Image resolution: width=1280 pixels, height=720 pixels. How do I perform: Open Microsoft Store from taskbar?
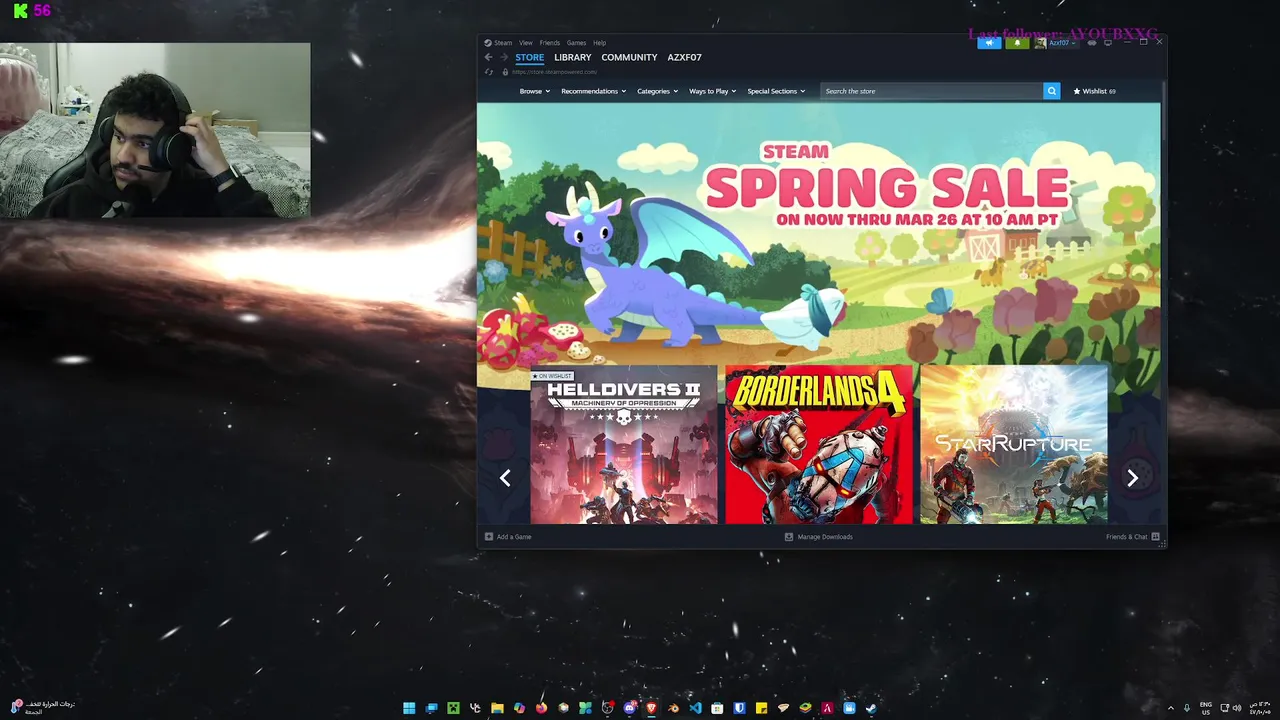pyautogui.click(x=717, y=708)
